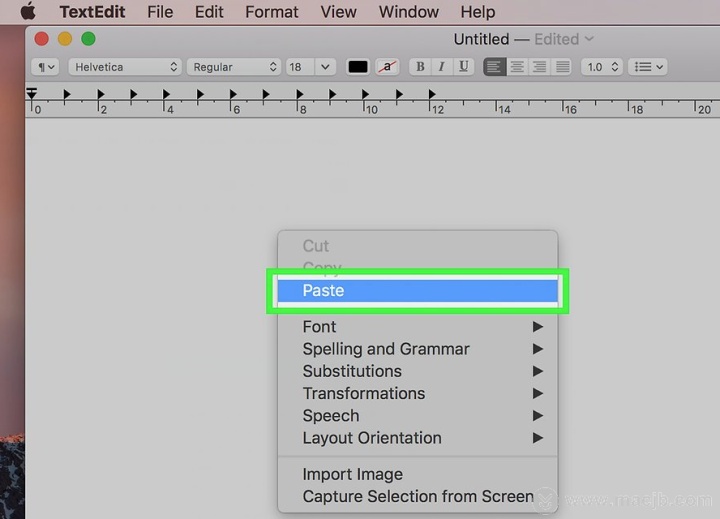Open the Helvetica font family dropdown
The width and height of the screenshot is (720, 519).
(125, 67)
